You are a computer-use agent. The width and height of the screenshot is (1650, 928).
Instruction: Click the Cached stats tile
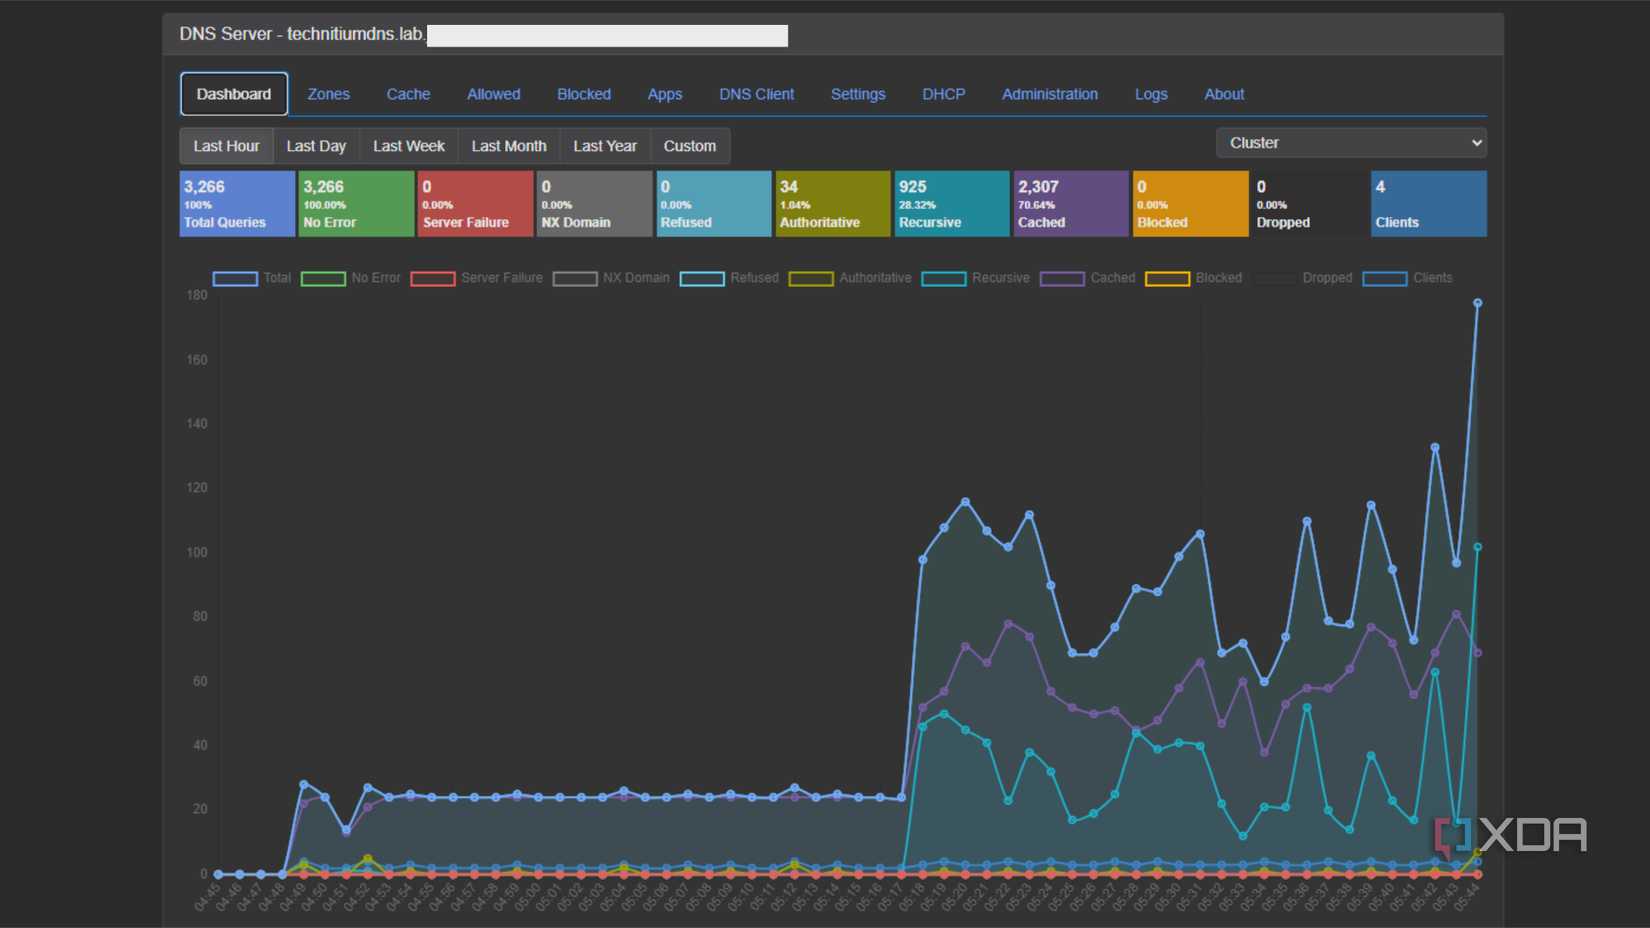[x=1071, y=204]
